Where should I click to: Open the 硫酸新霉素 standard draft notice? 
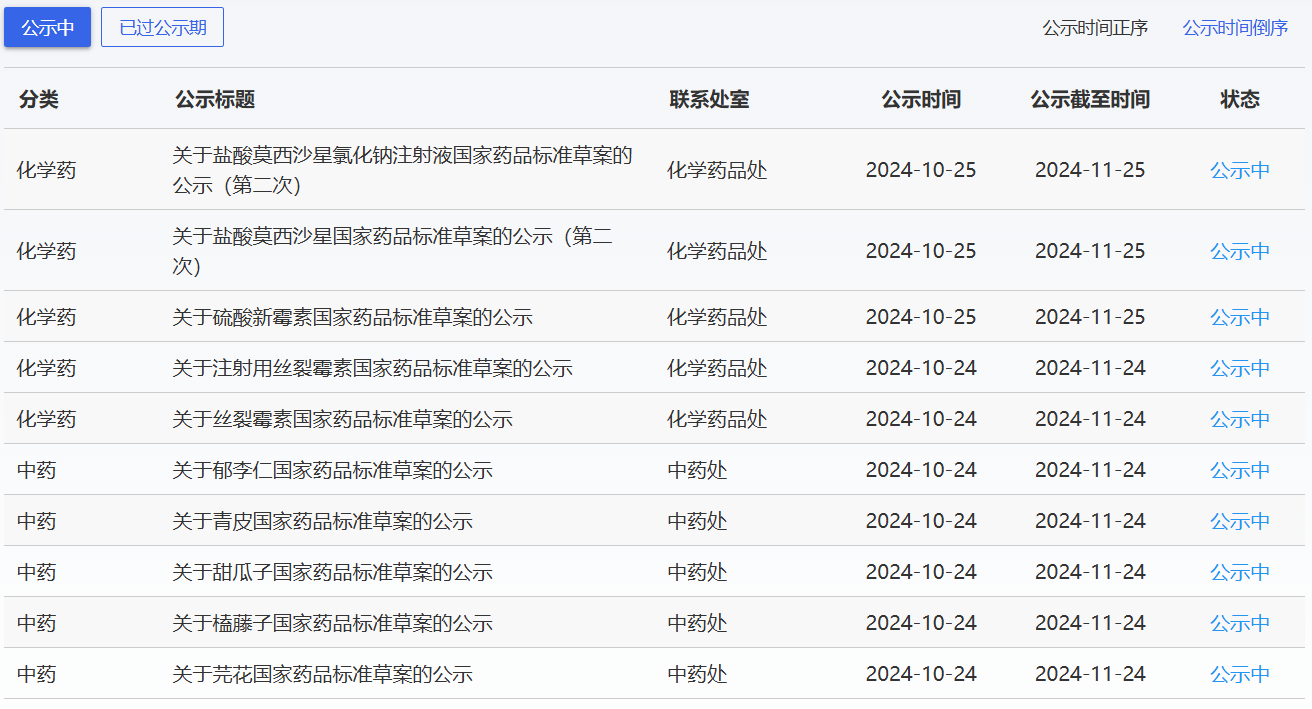click(352, 317)
